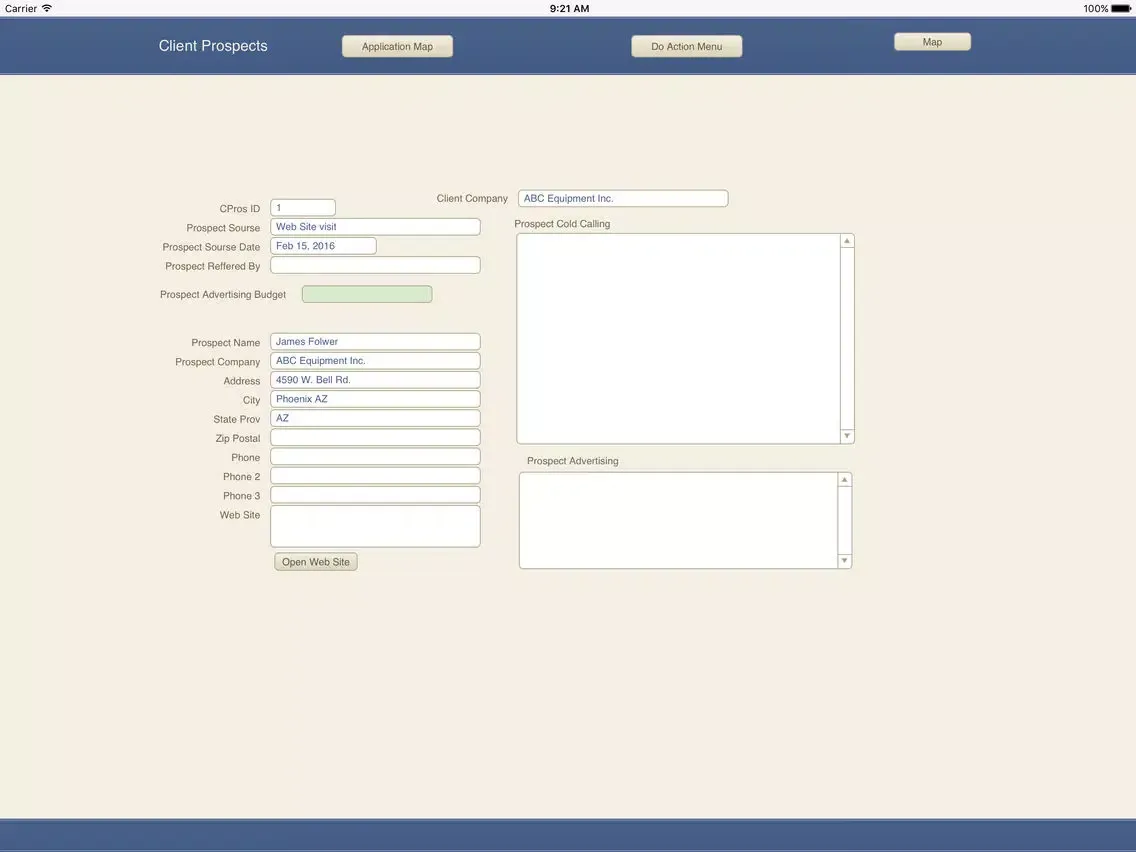Viewport: 1136px width, 852px height.
Task: Select the CPros ID field
Action: pyautogui.click(x=303, y=208)
